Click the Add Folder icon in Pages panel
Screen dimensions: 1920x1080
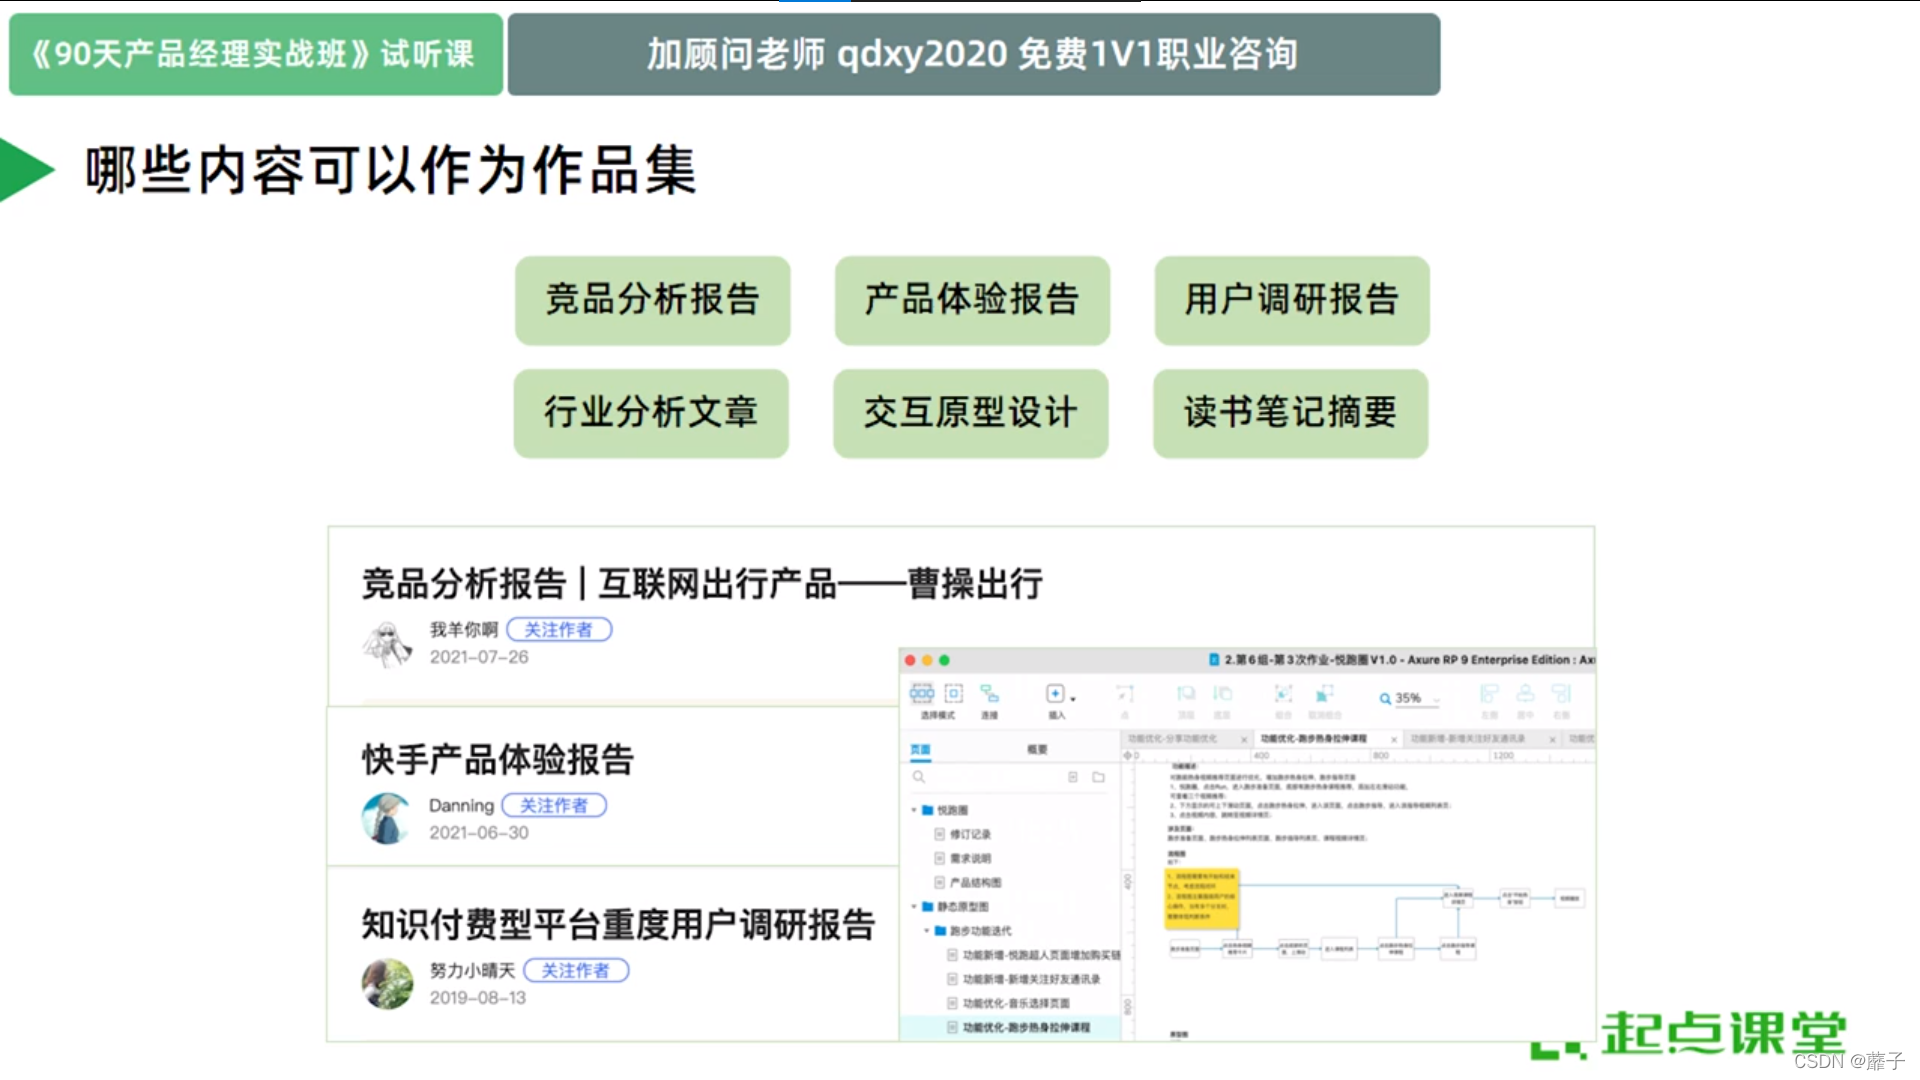[x=1098, y=777]
